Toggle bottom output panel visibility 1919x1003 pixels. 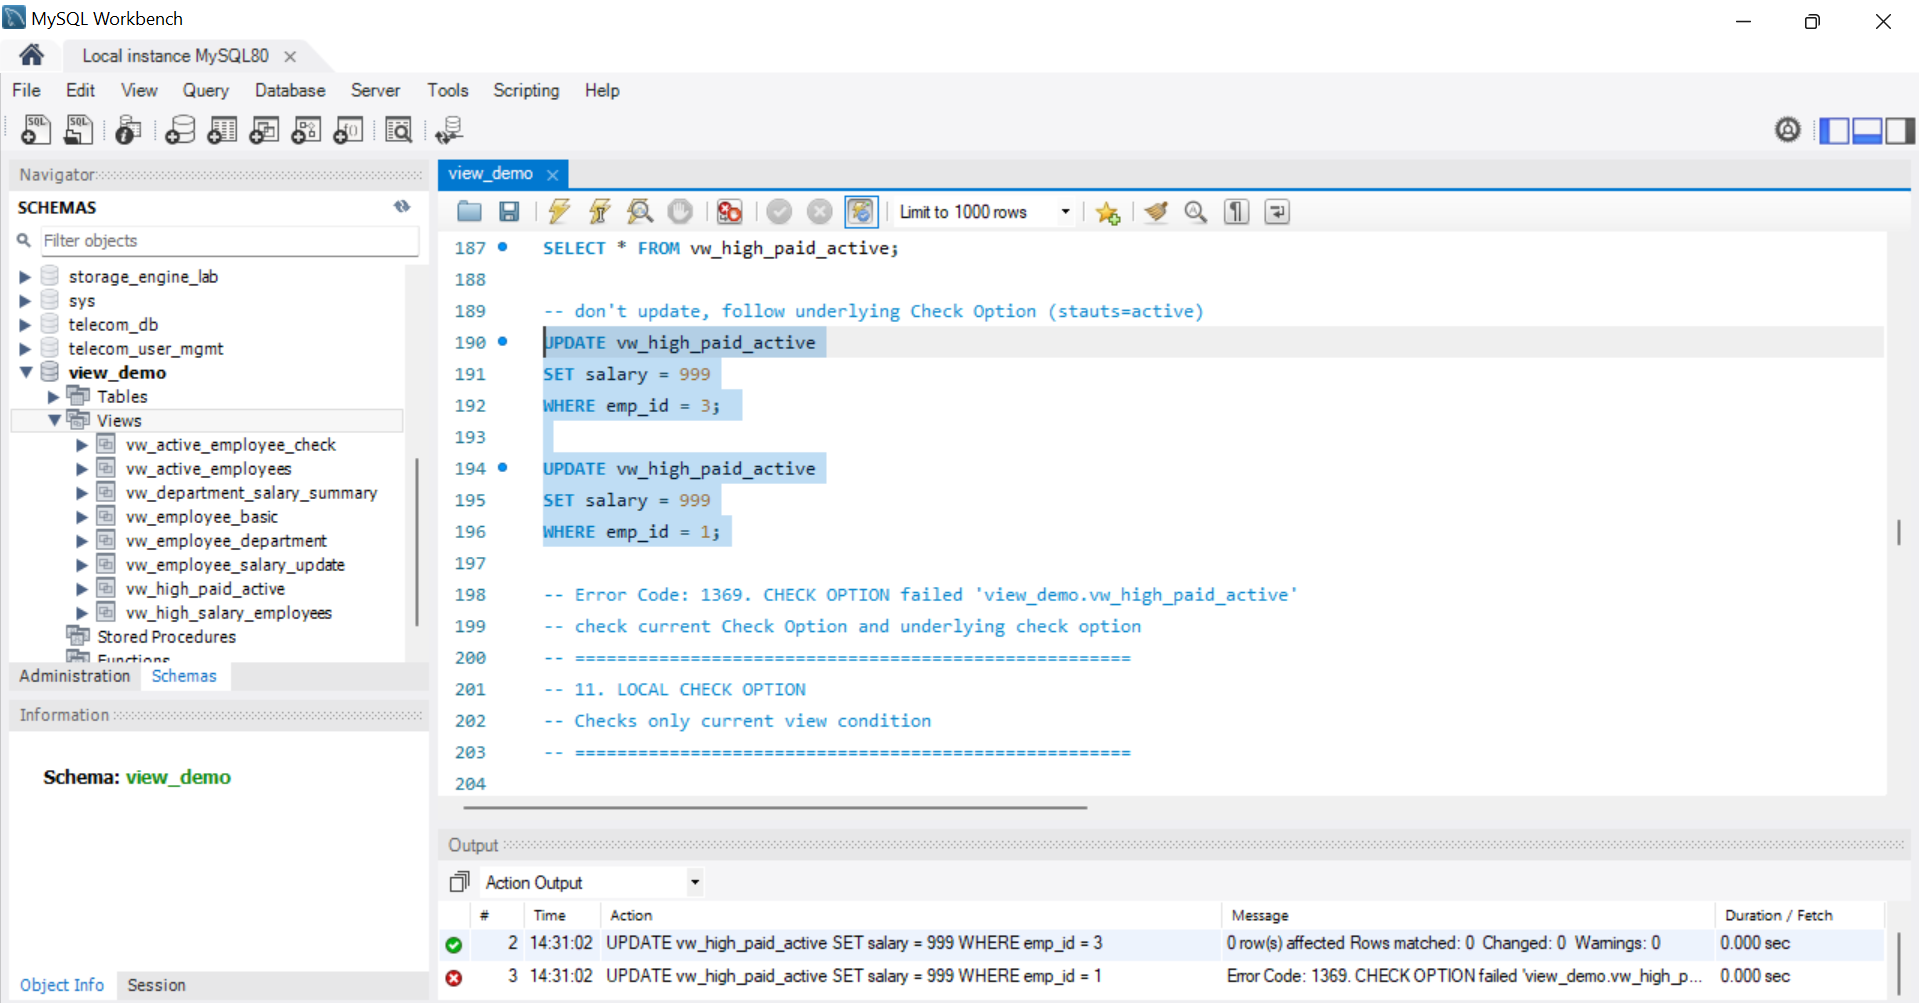click(1867, 131)
